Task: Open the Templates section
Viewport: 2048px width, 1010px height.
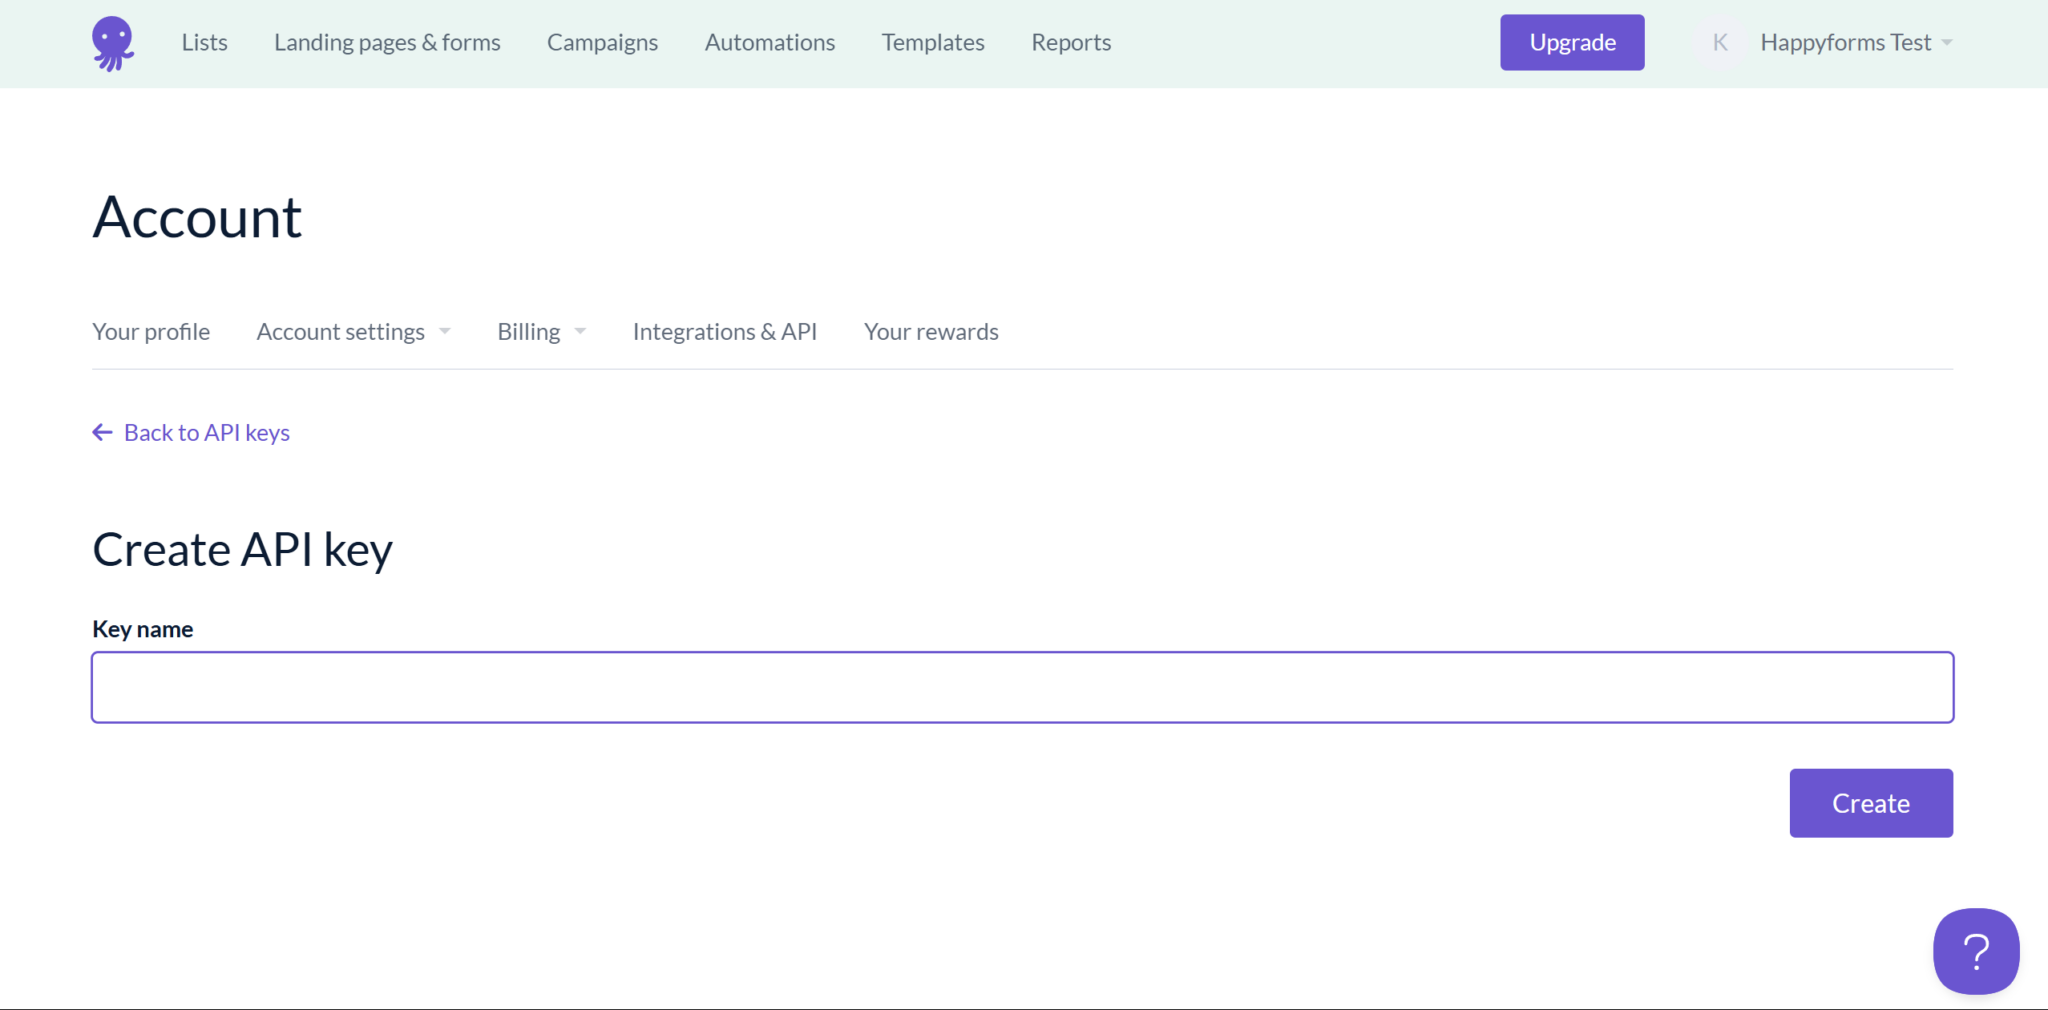Action: coord(932,42)
